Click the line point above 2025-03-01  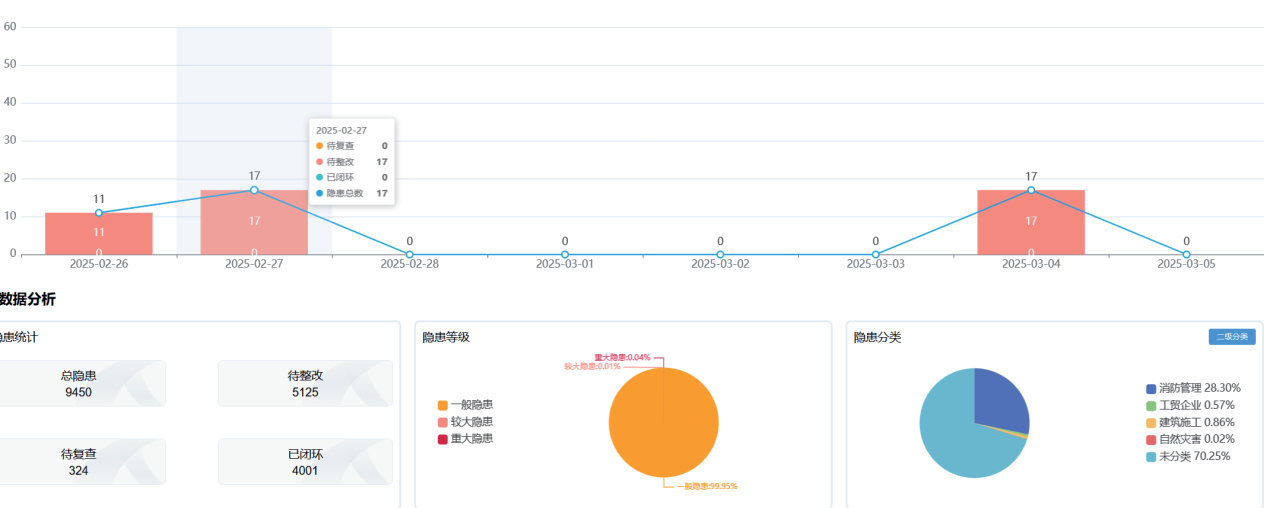coord(565,254)
